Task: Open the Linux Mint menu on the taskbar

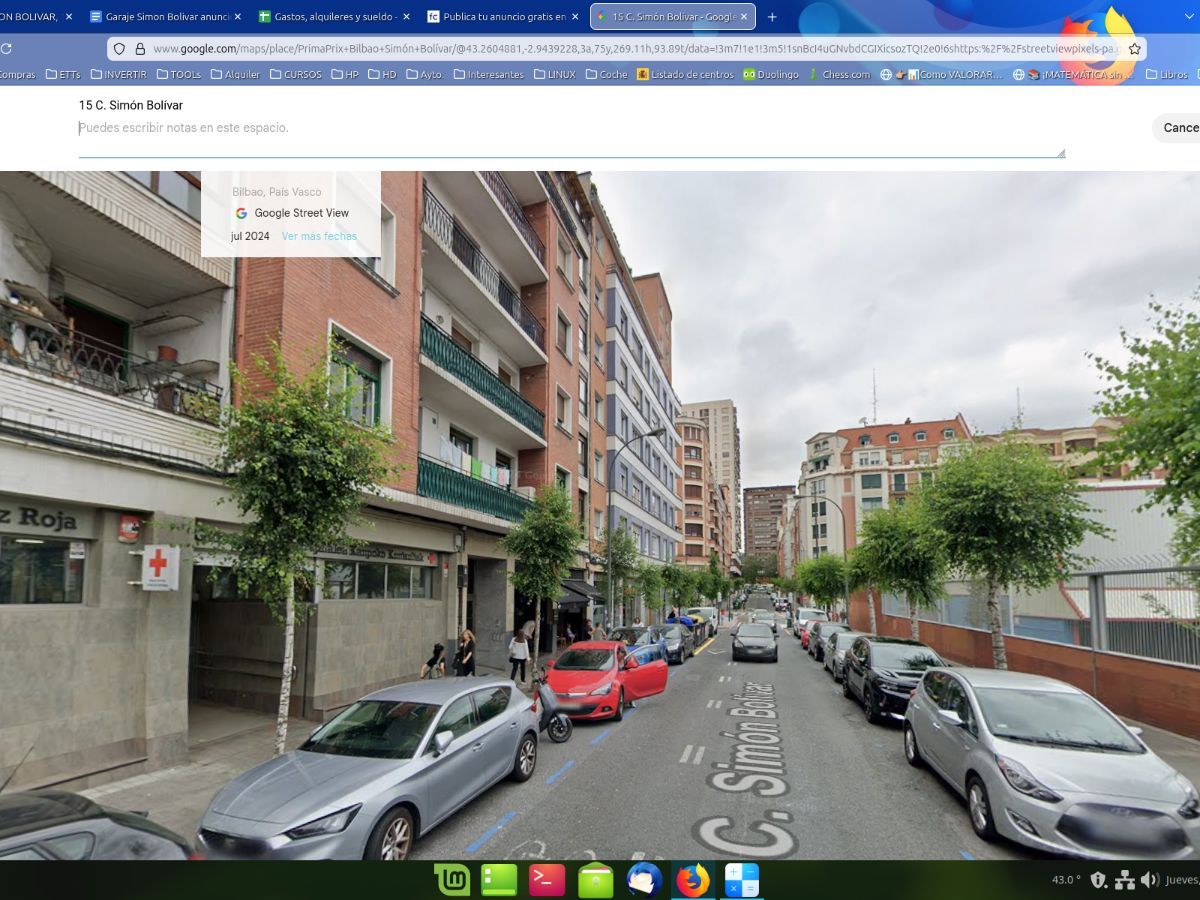Action: [452, 880]
